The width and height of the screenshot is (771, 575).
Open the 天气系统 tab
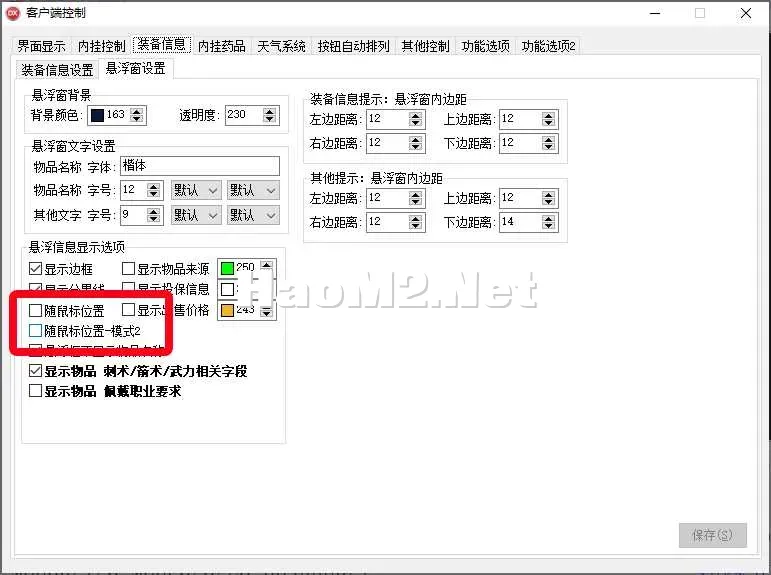[x=281, y=46]
